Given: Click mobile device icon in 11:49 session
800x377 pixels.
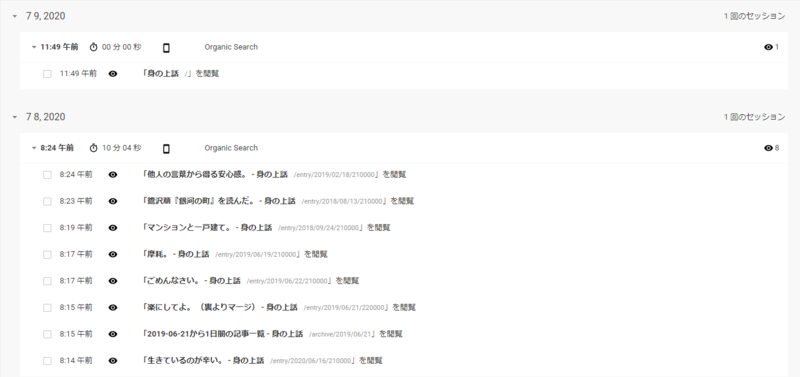Looking at the screenshot, I should (x=166, y=47).
